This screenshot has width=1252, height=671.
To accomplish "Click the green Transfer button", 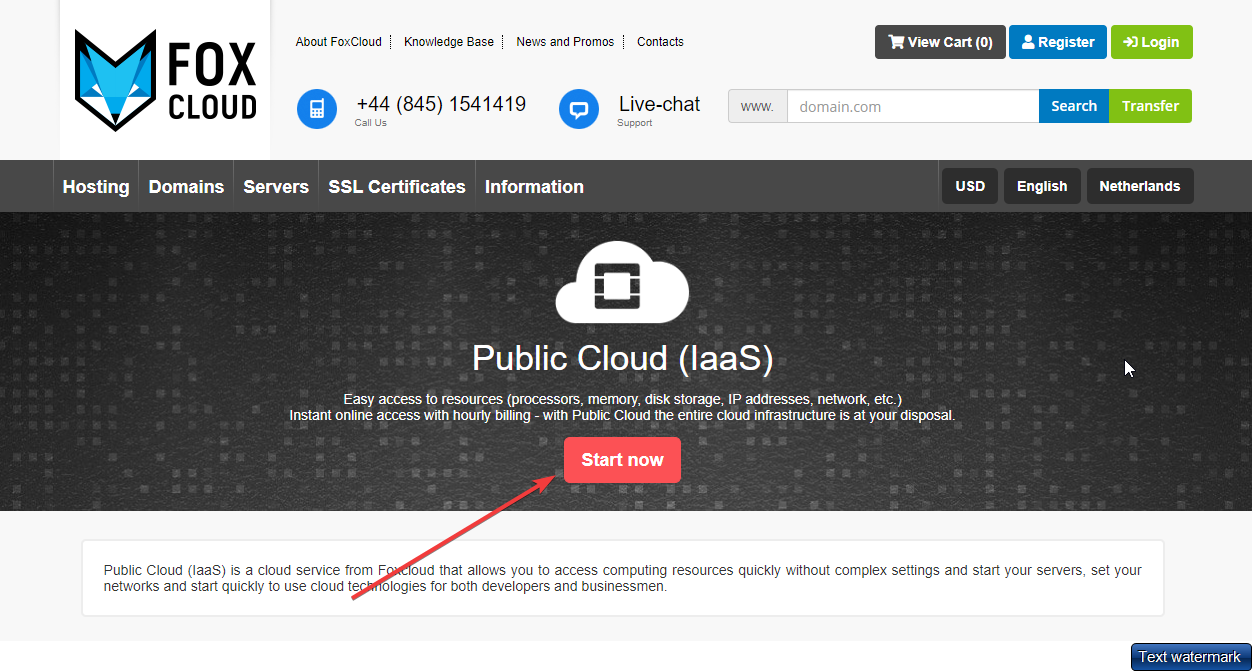I will click(x=1150, y=106).
